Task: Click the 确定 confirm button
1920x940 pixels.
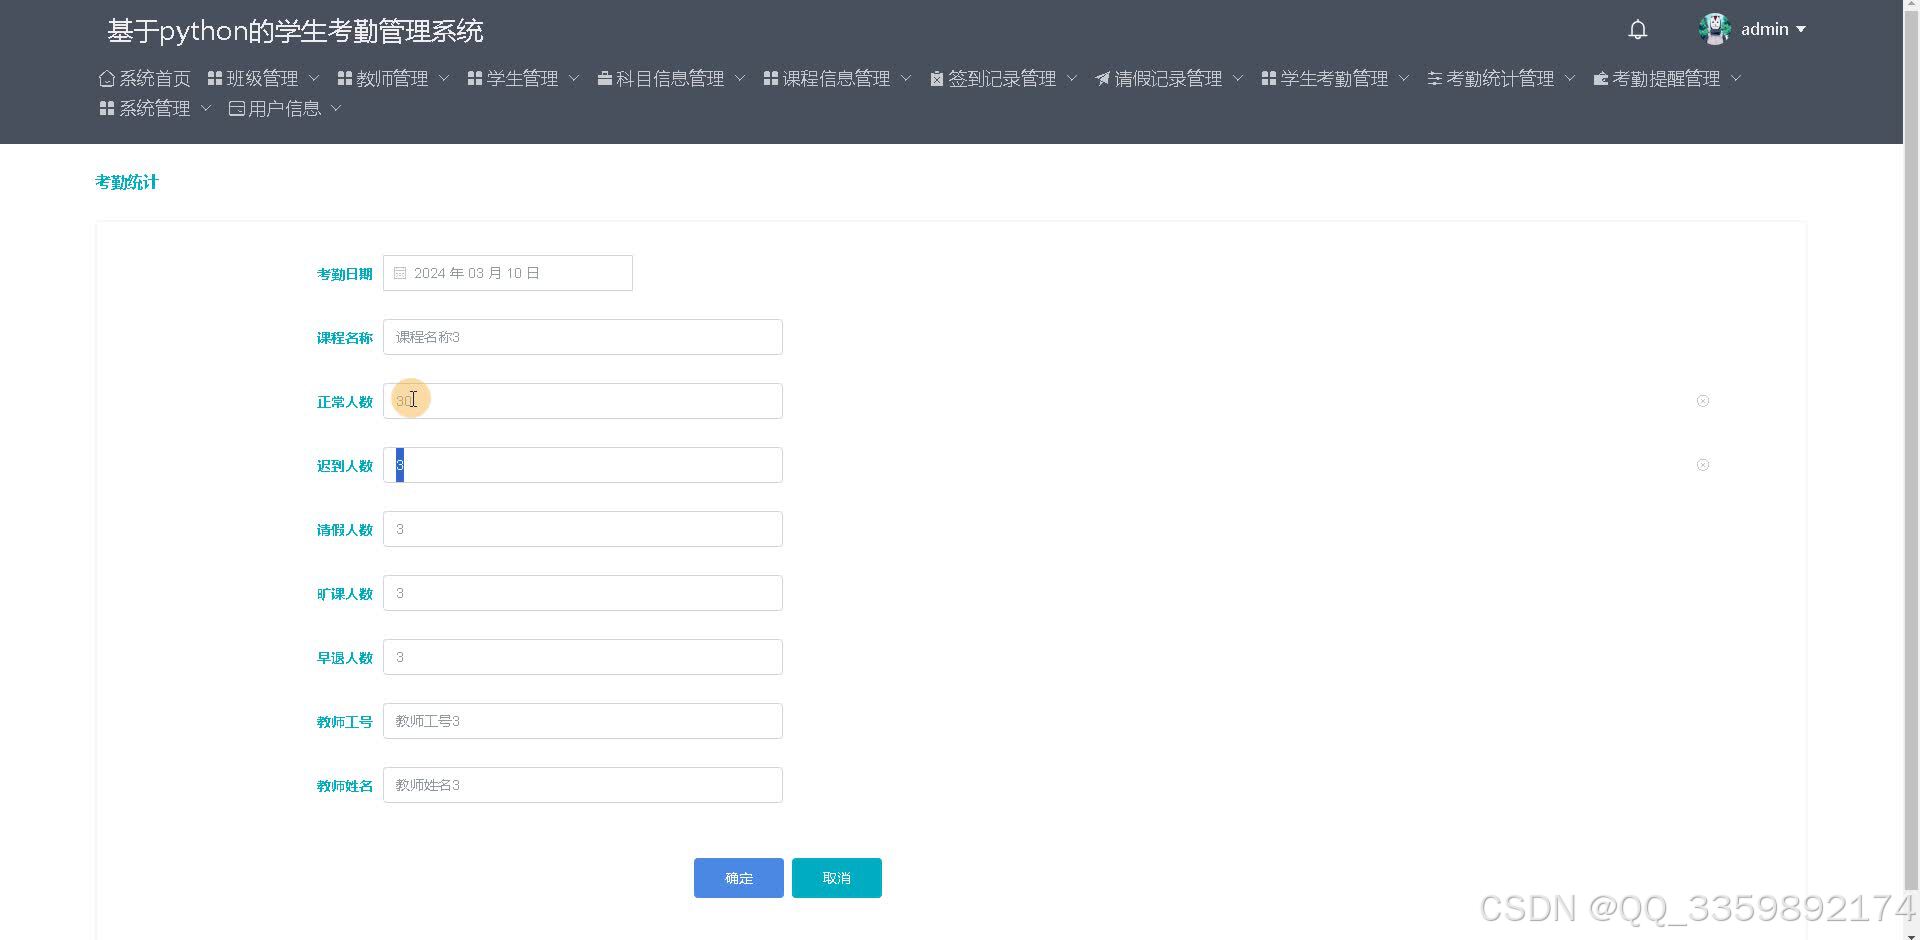Action: click(739, 878)
